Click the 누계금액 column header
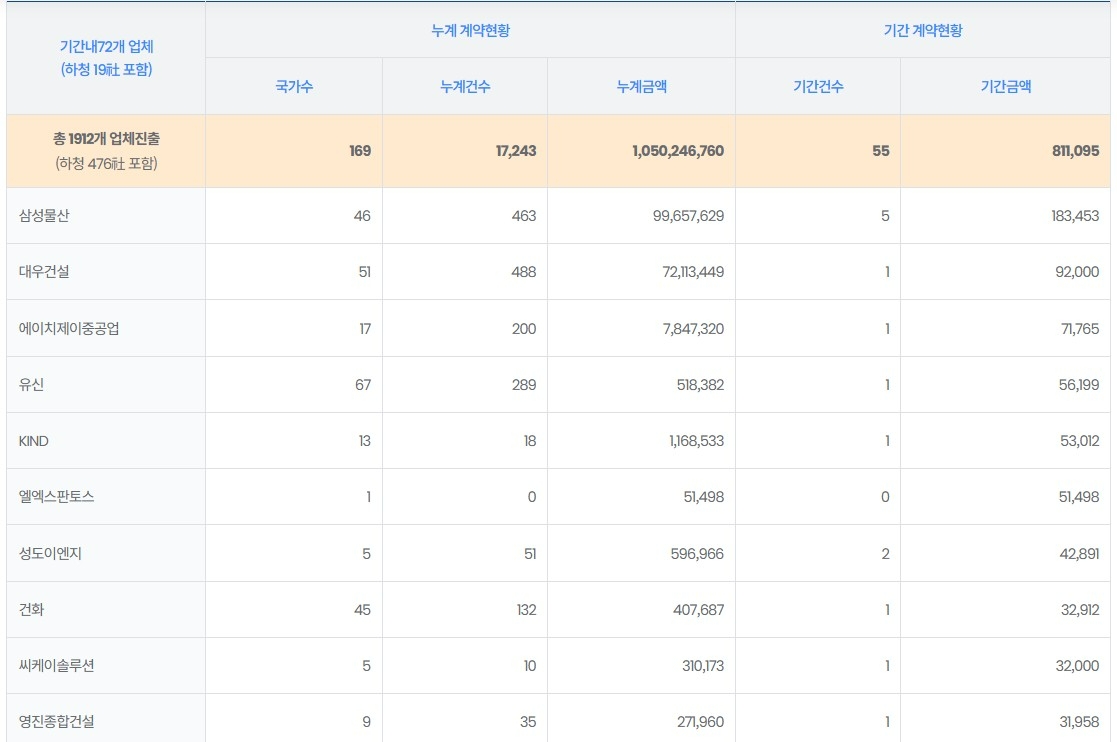 coord(641,86)
